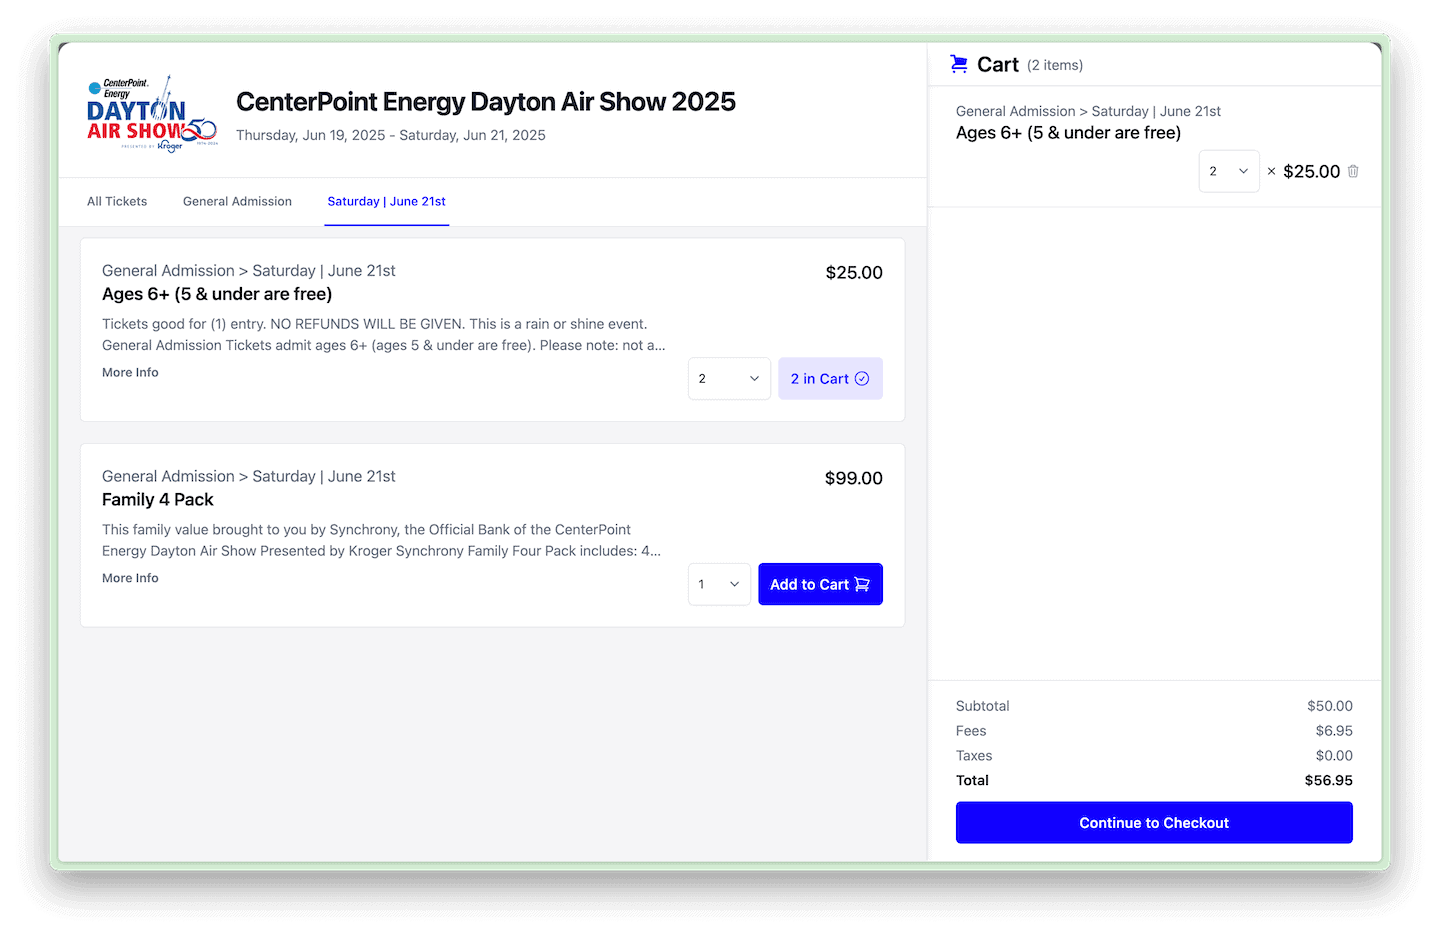
Task: Click the Family 4 Pack title
Action: point(158,500)
